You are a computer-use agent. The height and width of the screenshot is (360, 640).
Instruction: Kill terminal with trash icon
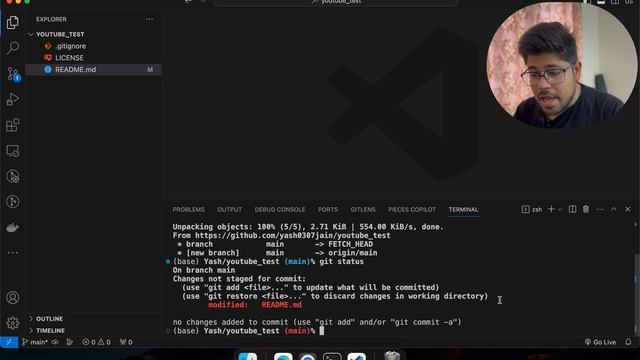point(586,209)
